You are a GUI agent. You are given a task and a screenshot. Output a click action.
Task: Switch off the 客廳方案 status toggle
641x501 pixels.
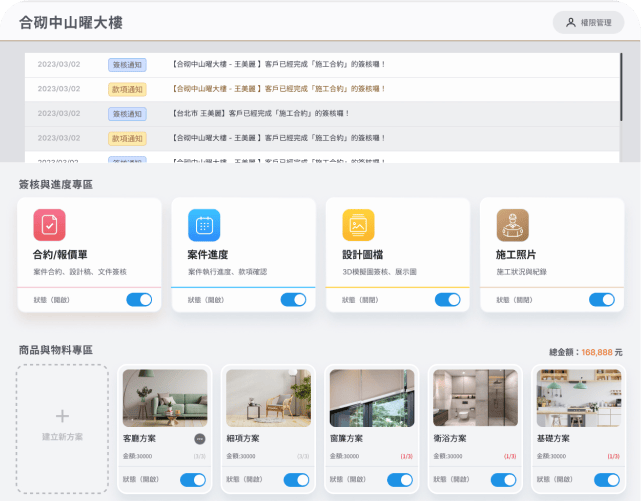192,480
